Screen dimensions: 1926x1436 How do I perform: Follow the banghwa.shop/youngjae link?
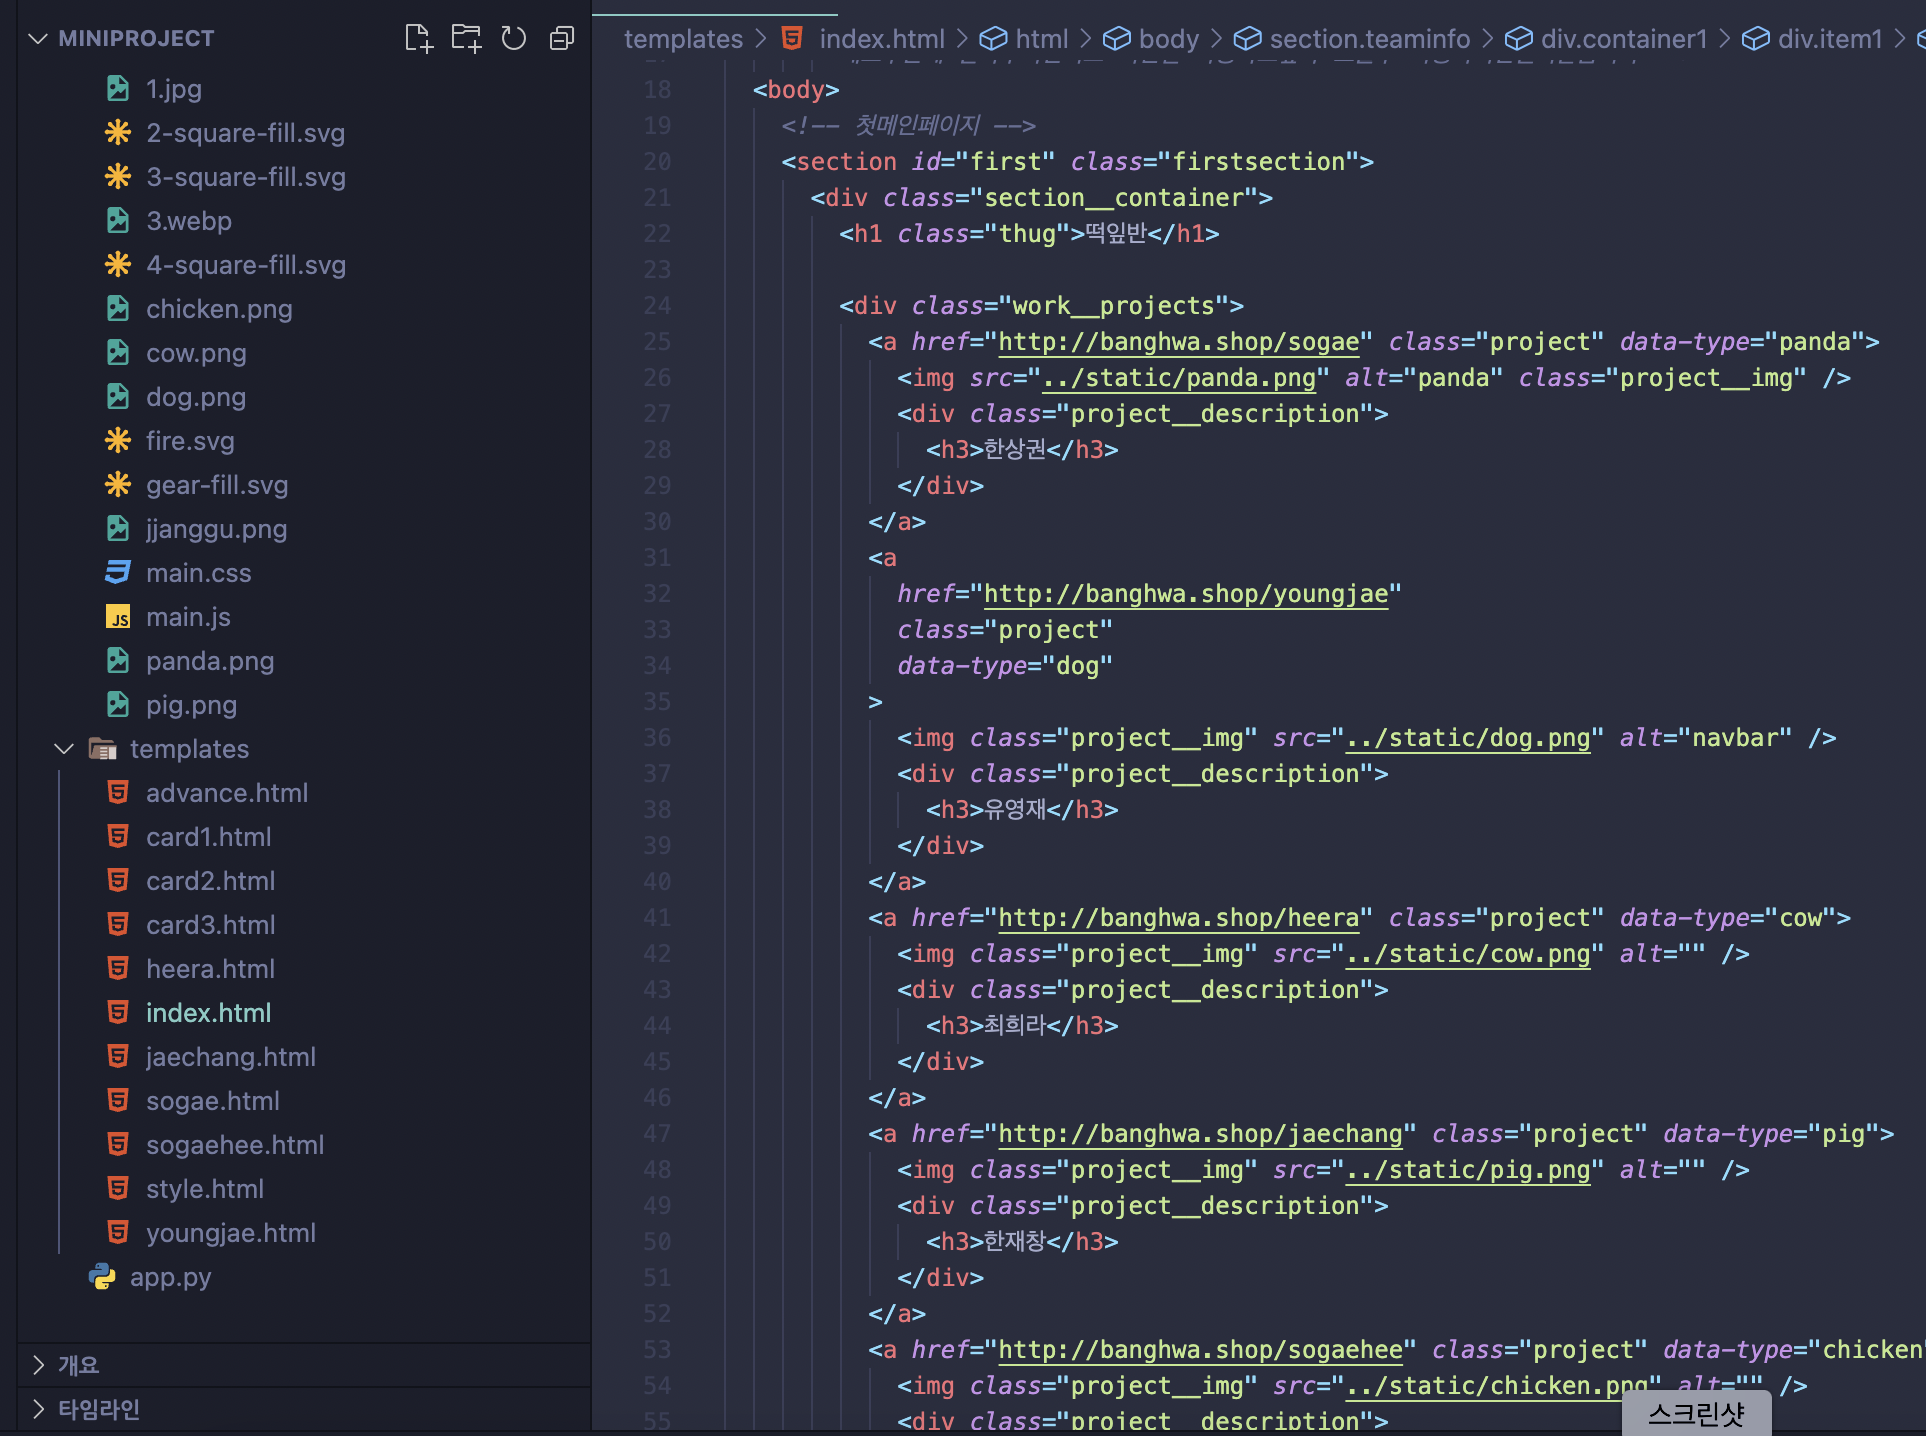[1186, 594]
